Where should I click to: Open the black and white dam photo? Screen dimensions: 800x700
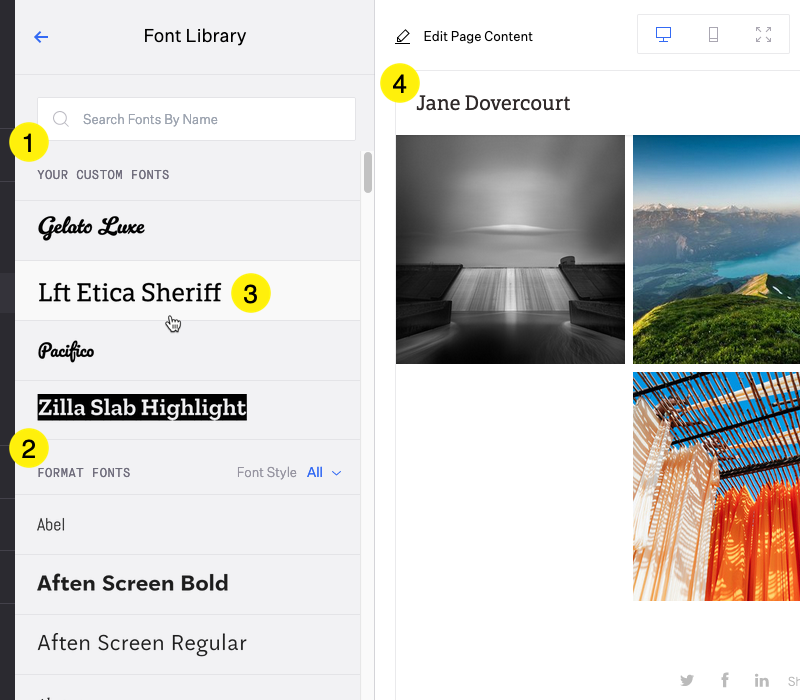click(x=510, y=249)
